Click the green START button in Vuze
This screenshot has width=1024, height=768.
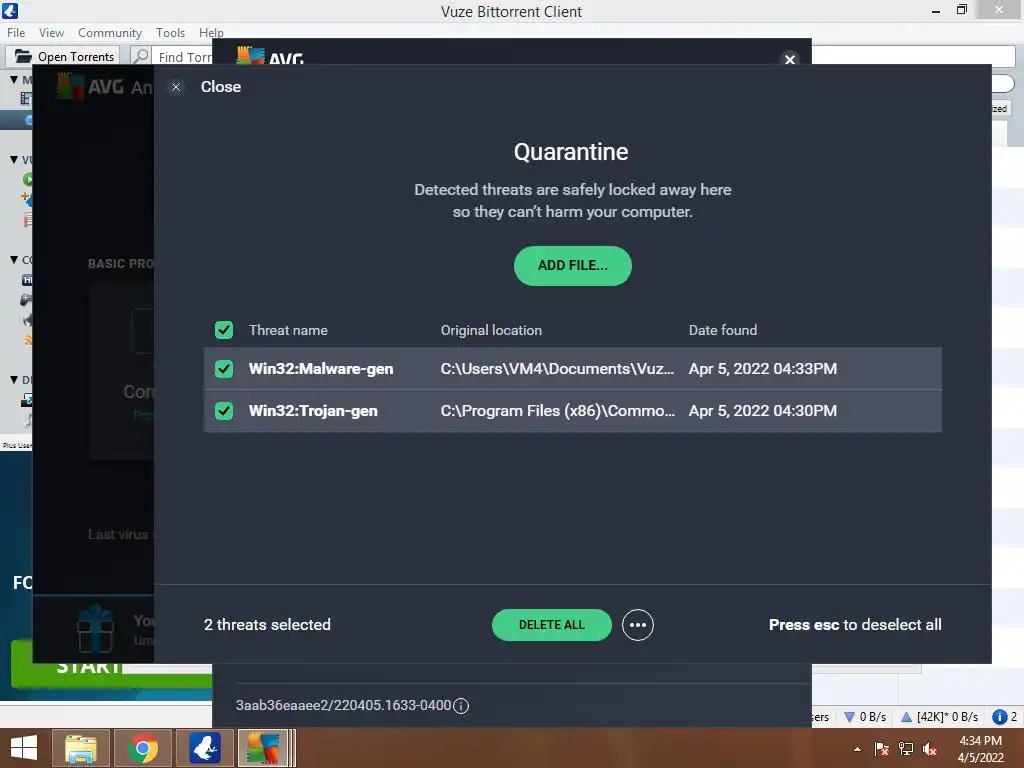coord(111,665)
